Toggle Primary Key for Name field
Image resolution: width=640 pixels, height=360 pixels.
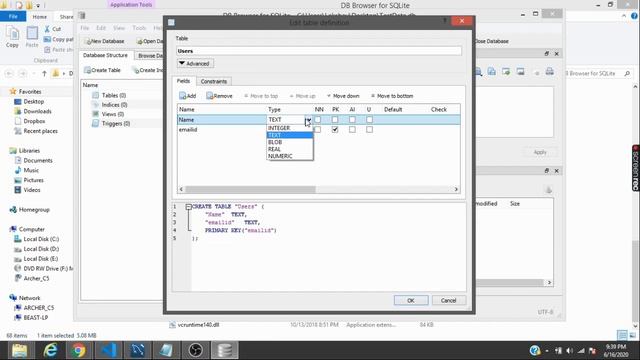(x=335, y=120)
